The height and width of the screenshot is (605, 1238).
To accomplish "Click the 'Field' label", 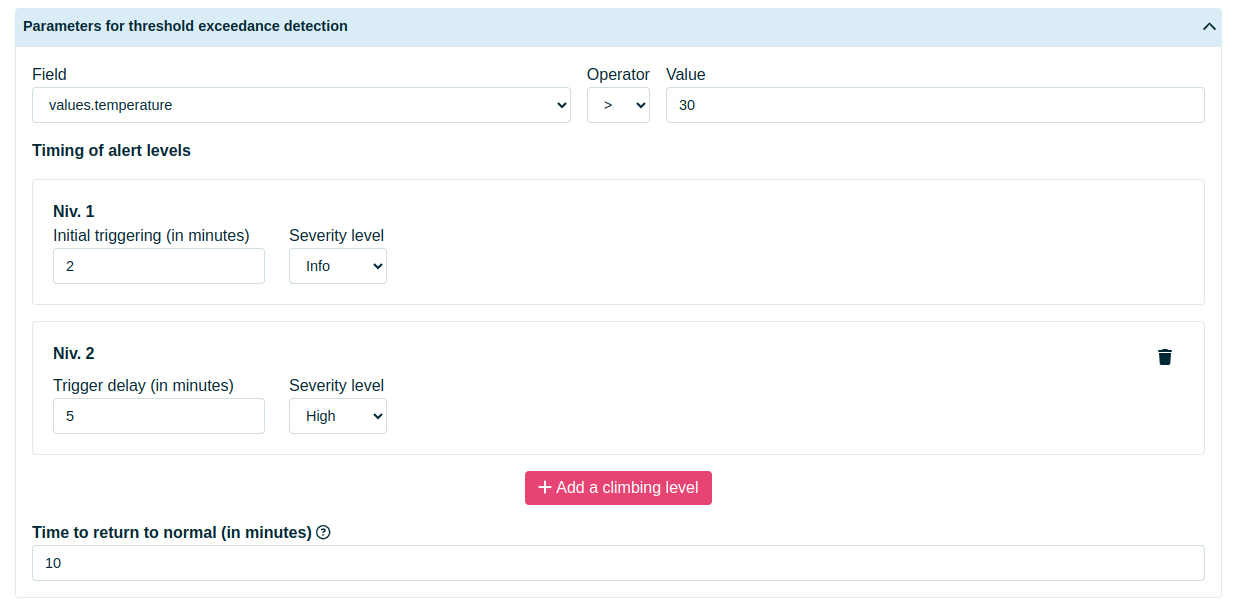I will pyautogui.click(x=49, y=75).
